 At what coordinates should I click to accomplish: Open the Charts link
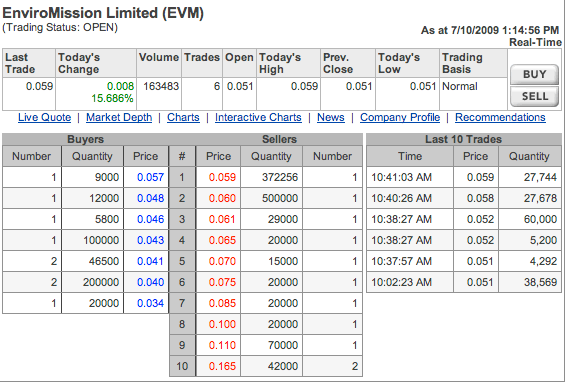click(183, 117)
